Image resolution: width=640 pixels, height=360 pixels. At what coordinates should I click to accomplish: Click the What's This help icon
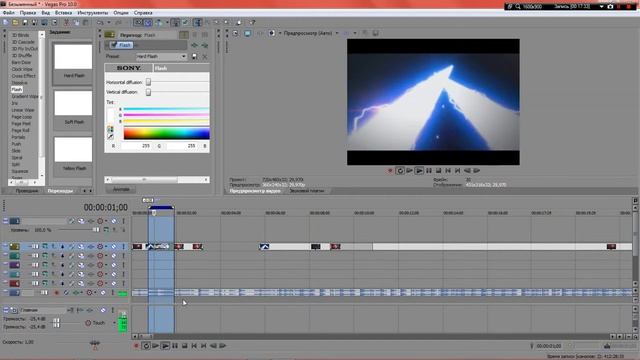coord(252,22)
